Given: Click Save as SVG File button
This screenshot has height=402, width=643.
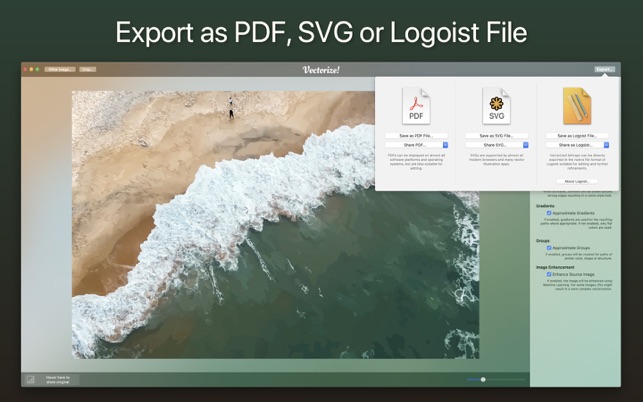Looking at the screenshot, I should [496, 135].
